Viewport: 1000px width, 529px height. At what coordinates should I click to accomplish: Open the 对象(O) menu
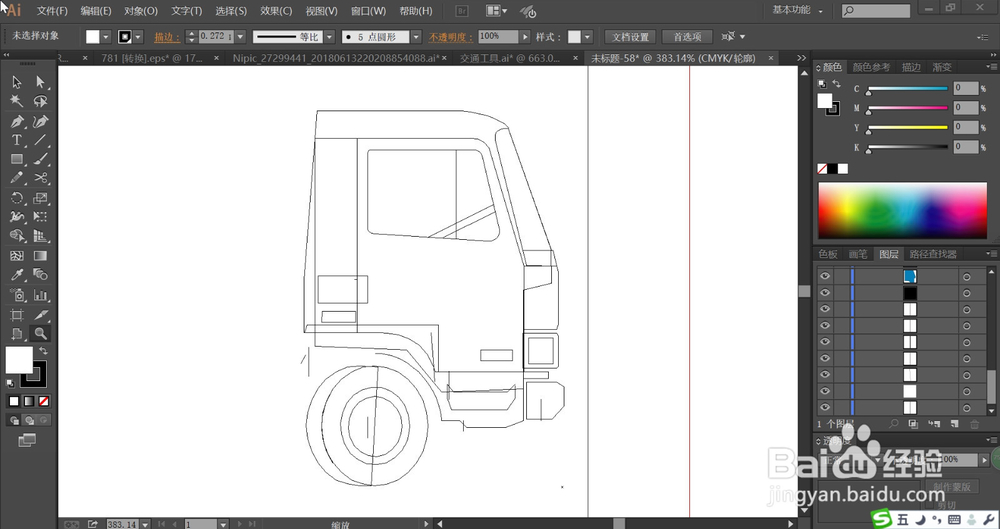click(x=141, y=11)
